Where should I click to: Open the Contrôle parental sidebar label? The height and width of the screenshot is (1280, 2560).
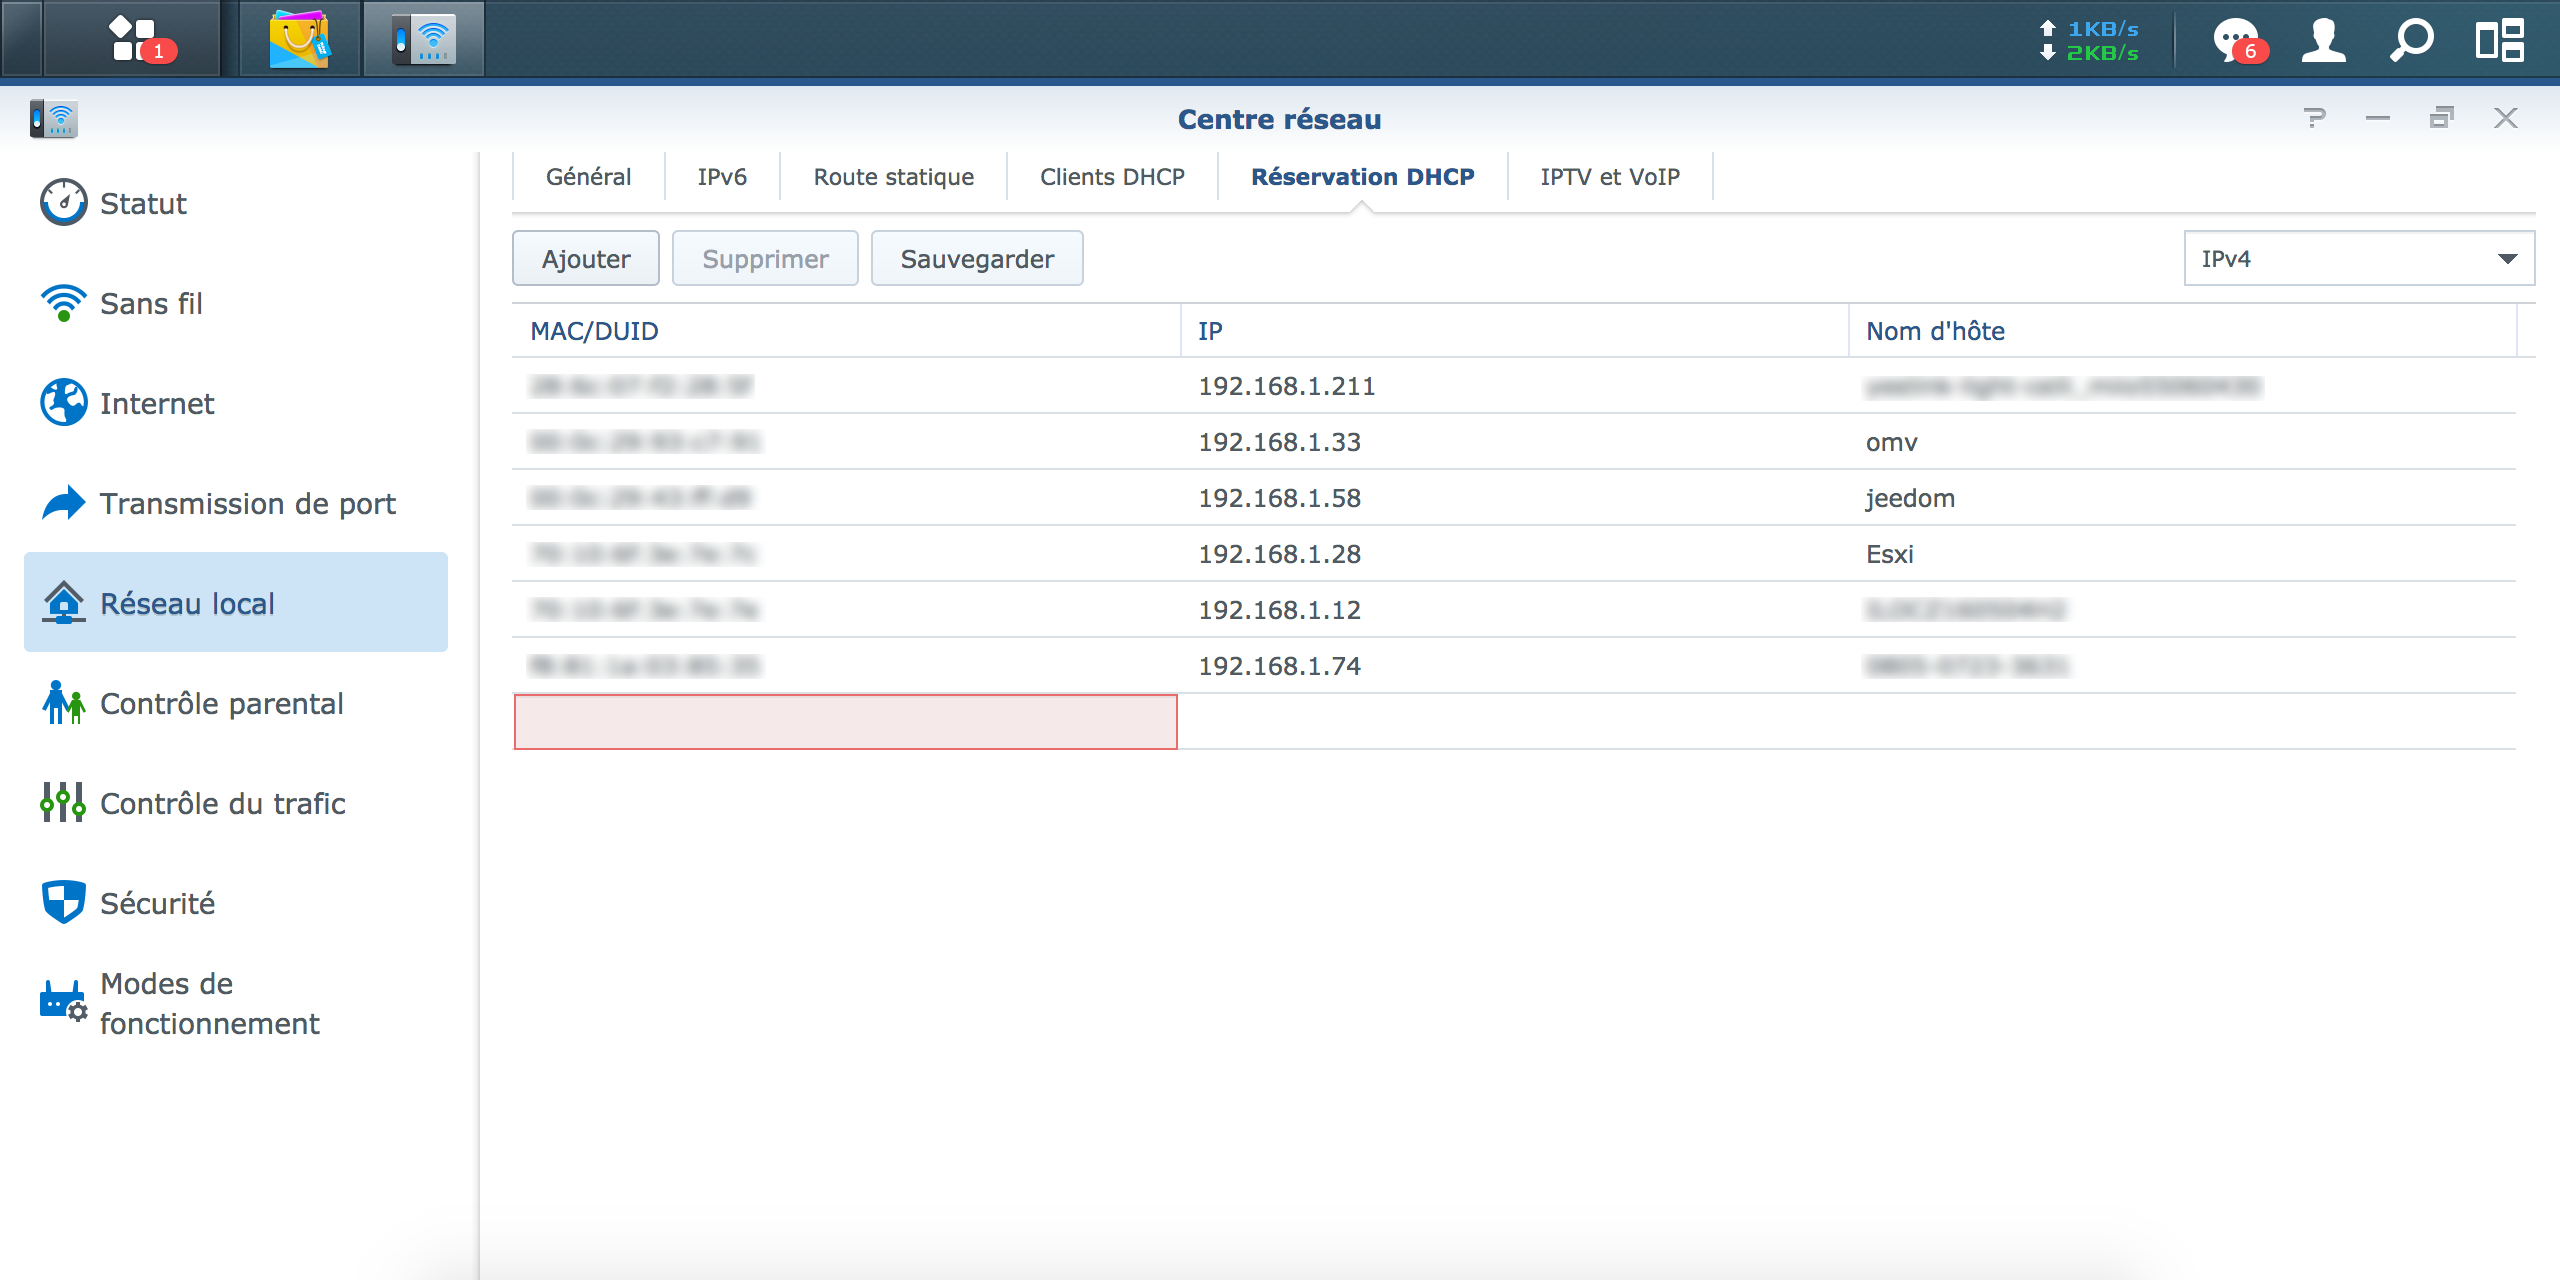[x=222, y=703]
